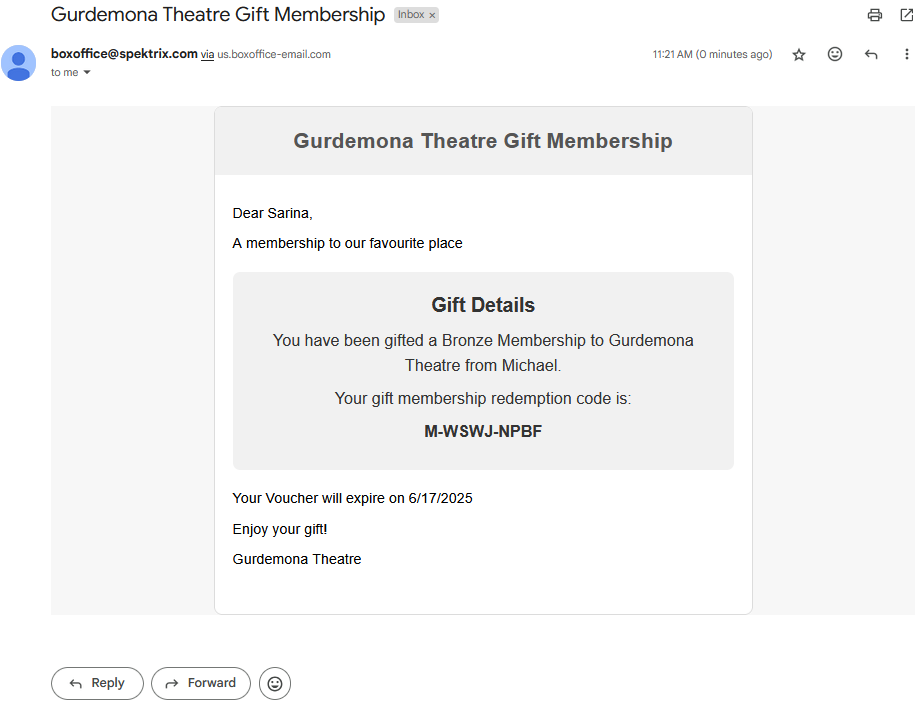This screenshot has height=714, width=916.
Task: Select the redemption code M-WSWJ-NPBF
Action: pyautogui.click(x=483, y=431)
